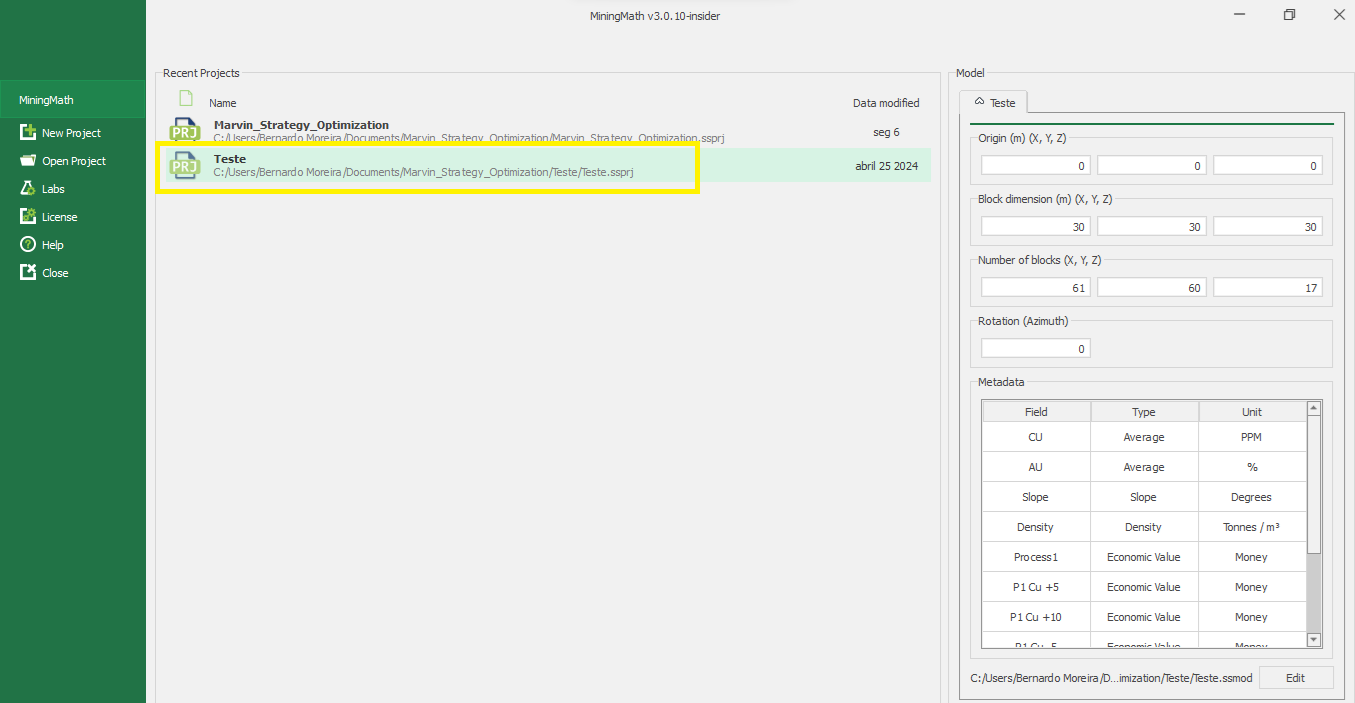Open Labs via the flask icon
Viewport: 1355px width, 703px height.
[x=28, y=189]
